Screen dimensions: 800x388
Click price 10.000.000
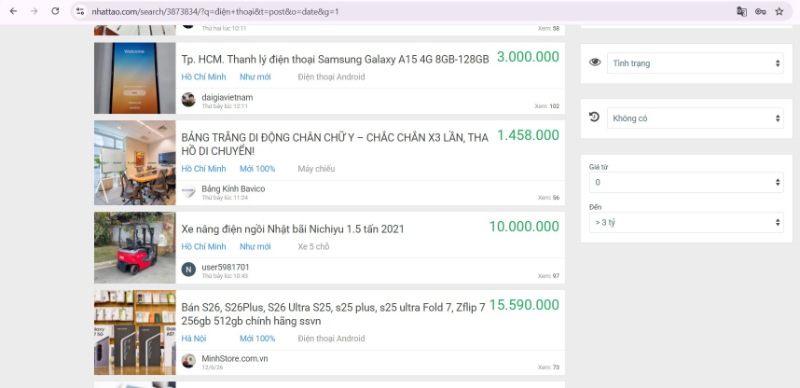point(524,227)
